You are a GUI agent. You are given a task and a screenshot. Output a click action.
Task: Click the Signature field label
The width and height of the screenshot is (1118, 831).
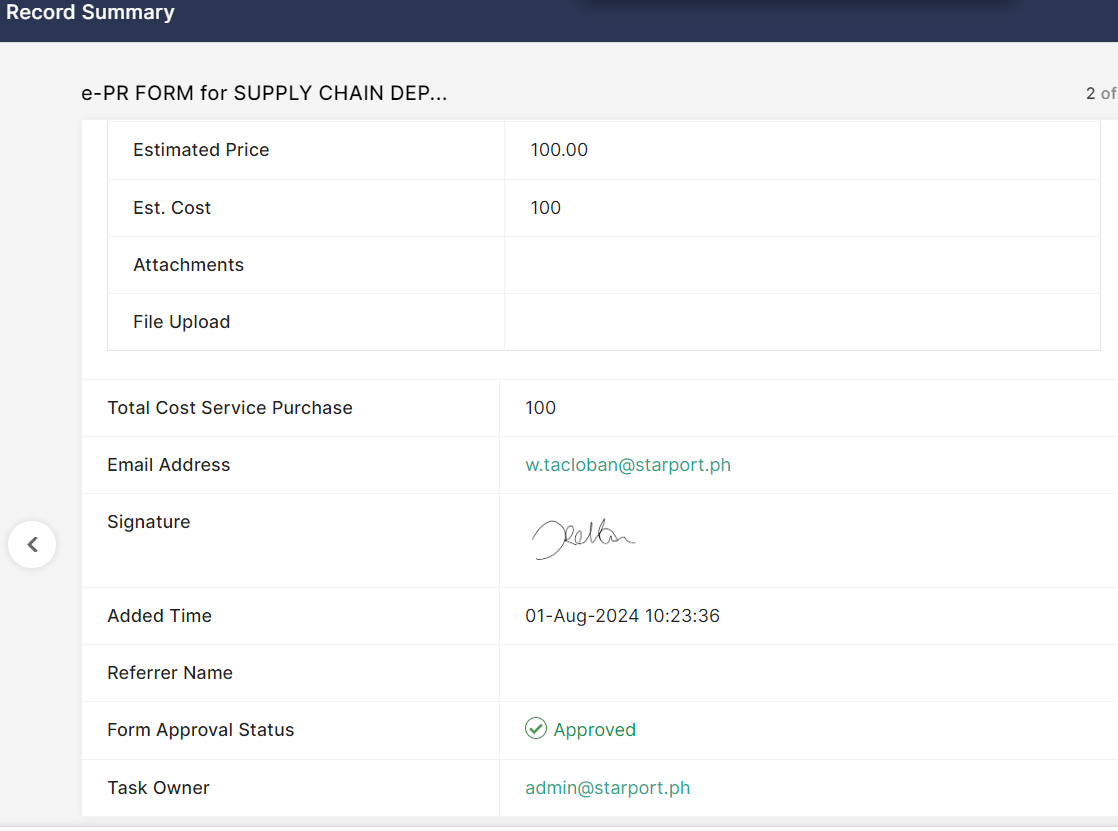148,522
